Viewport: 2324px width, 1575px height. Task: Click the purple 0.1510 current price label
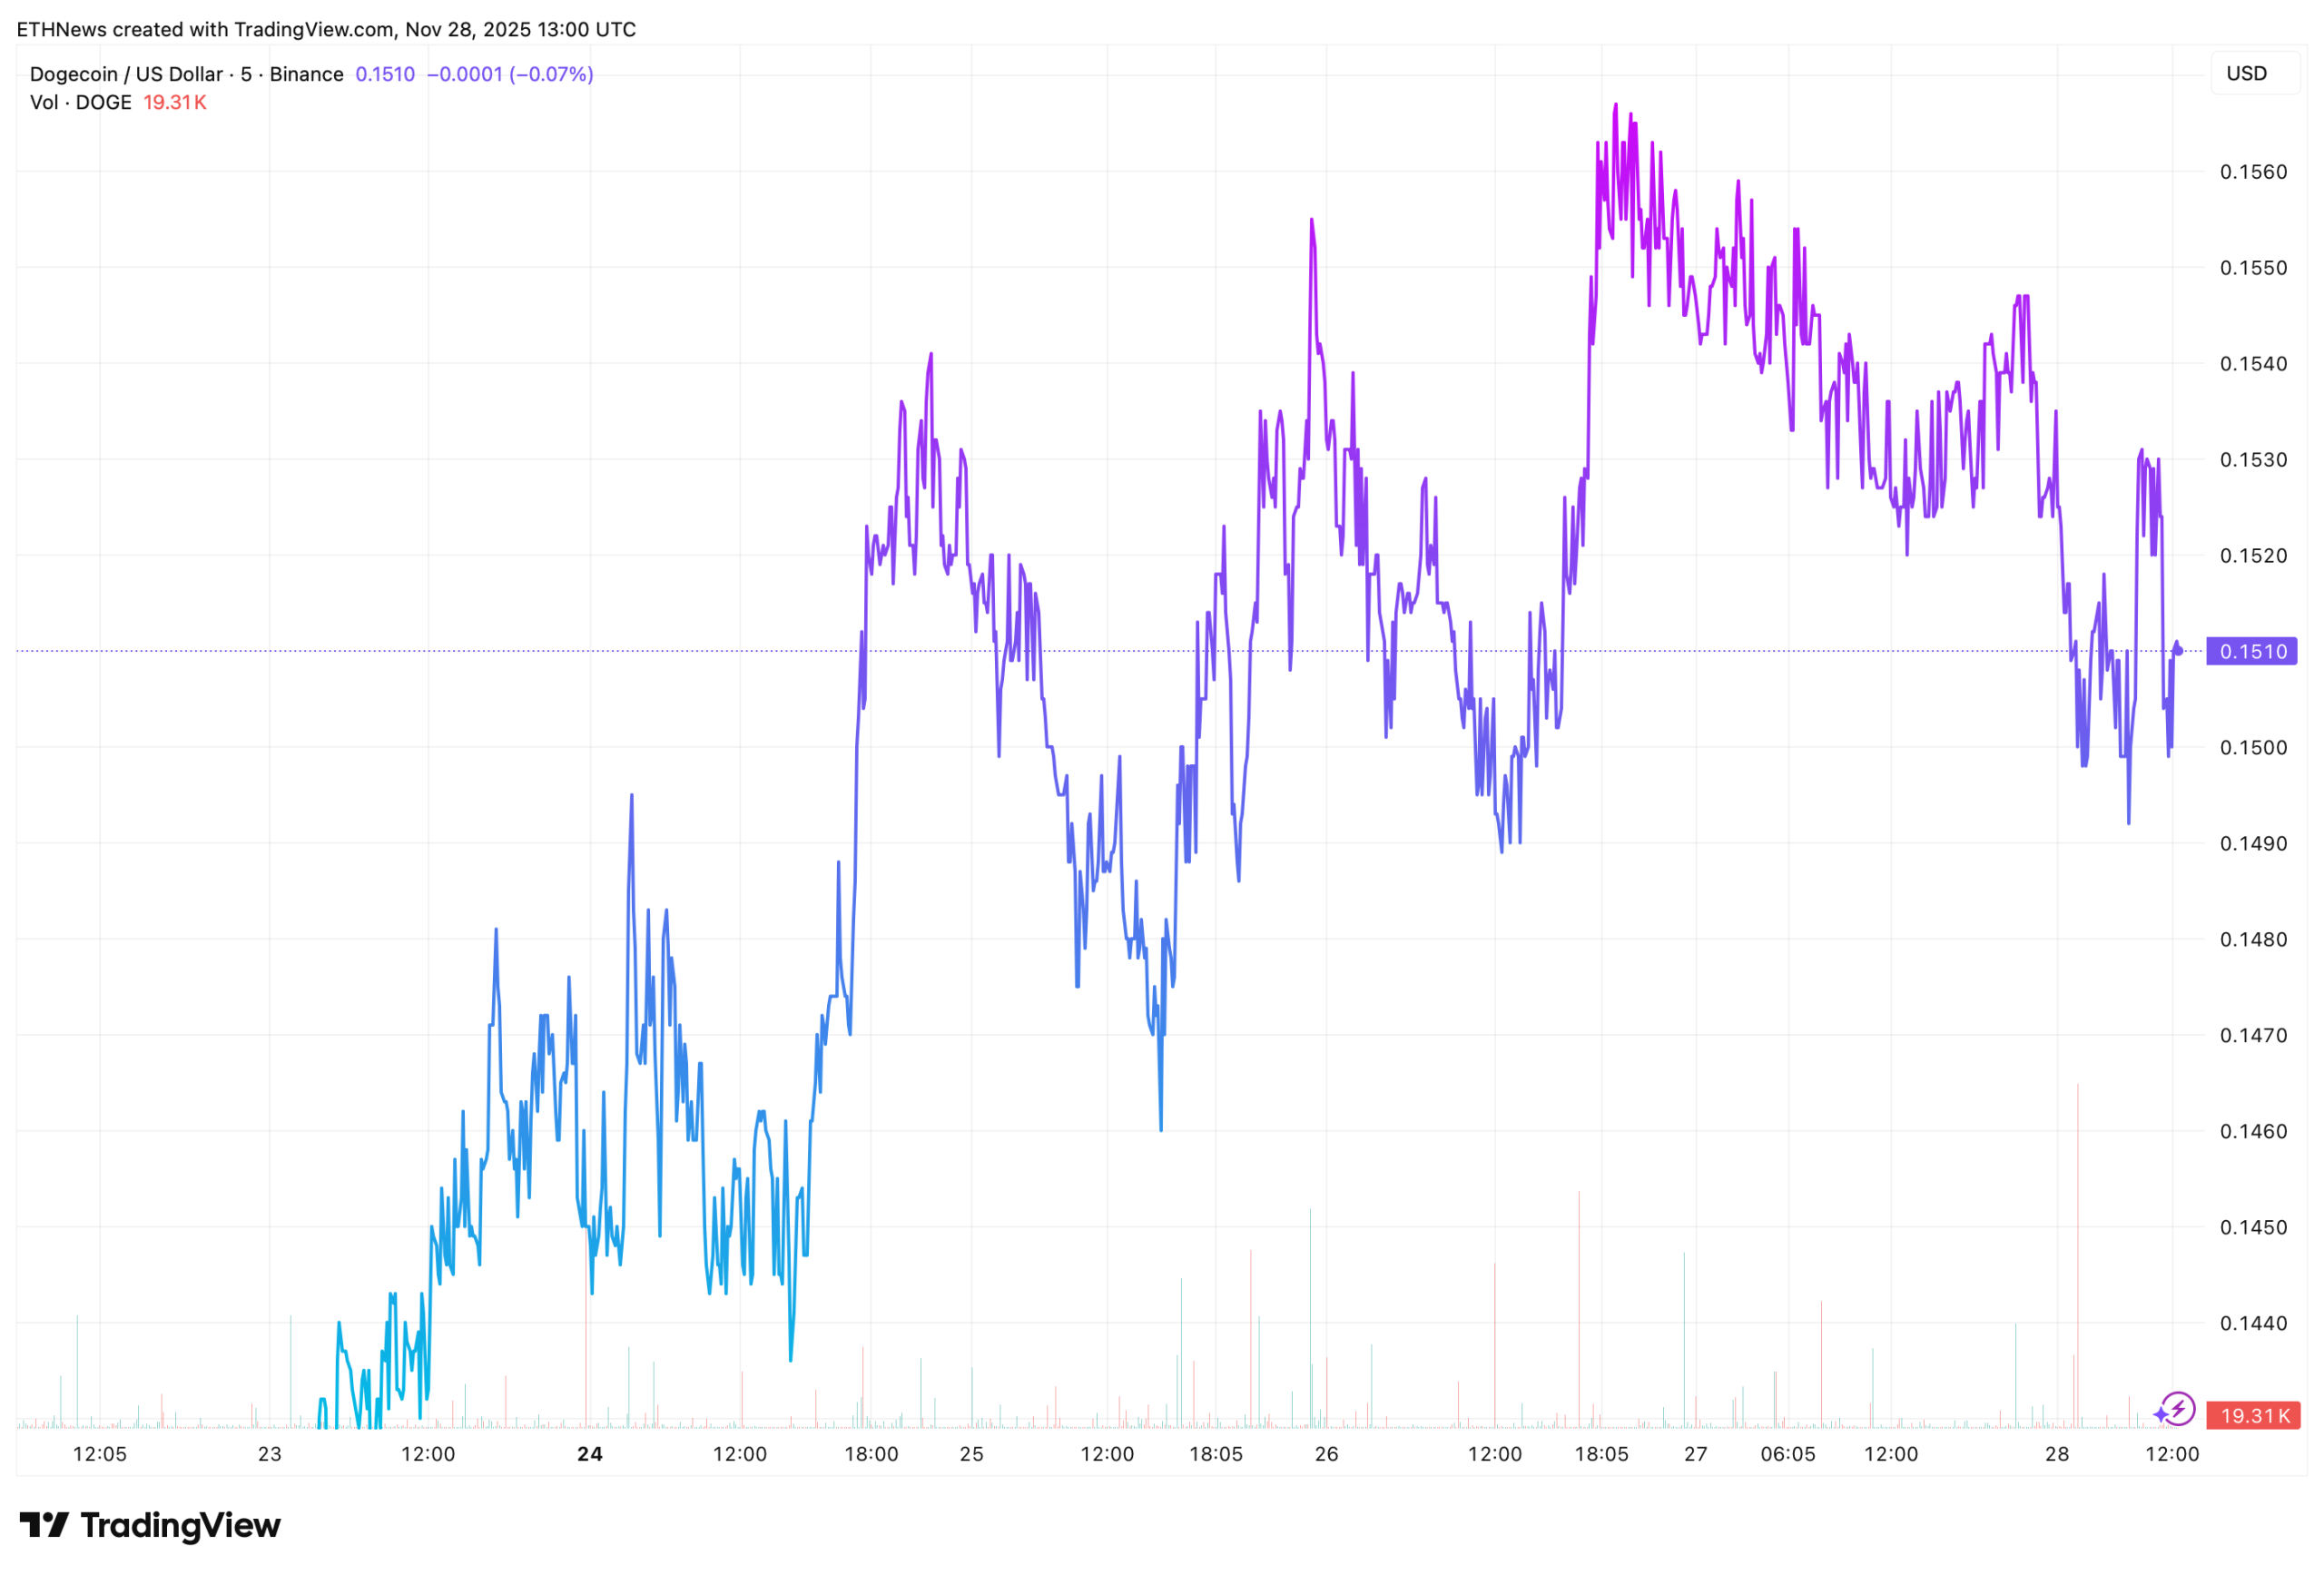[2252, 652]
